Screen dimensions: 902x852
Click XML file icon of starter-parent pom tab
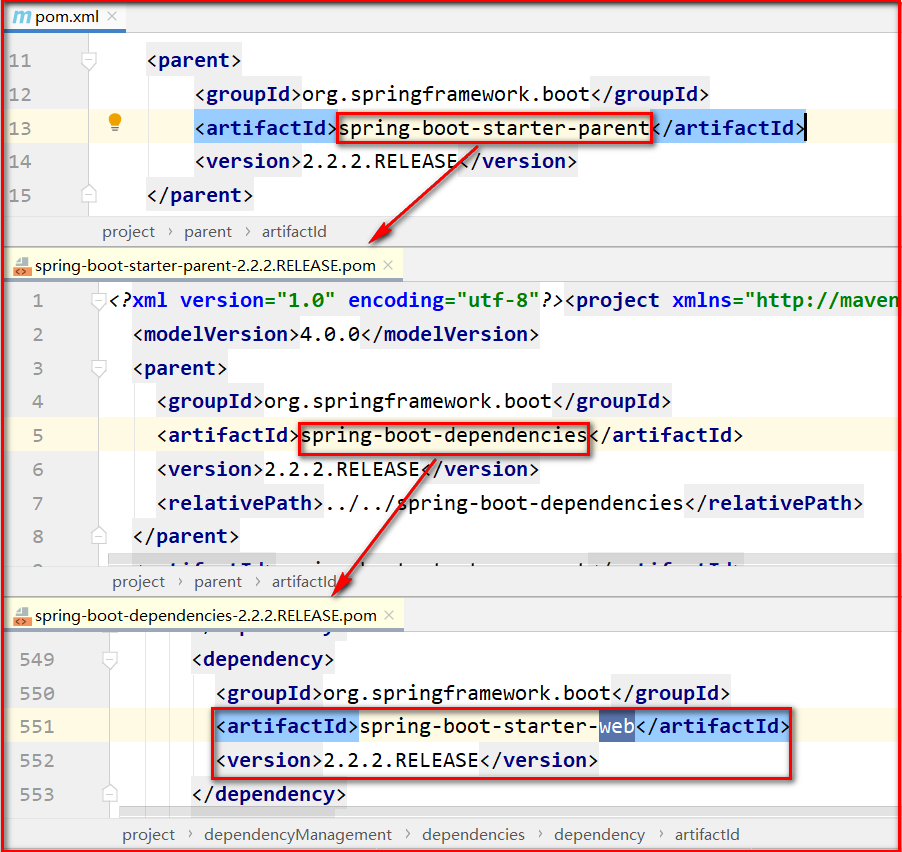pos(21,266)
